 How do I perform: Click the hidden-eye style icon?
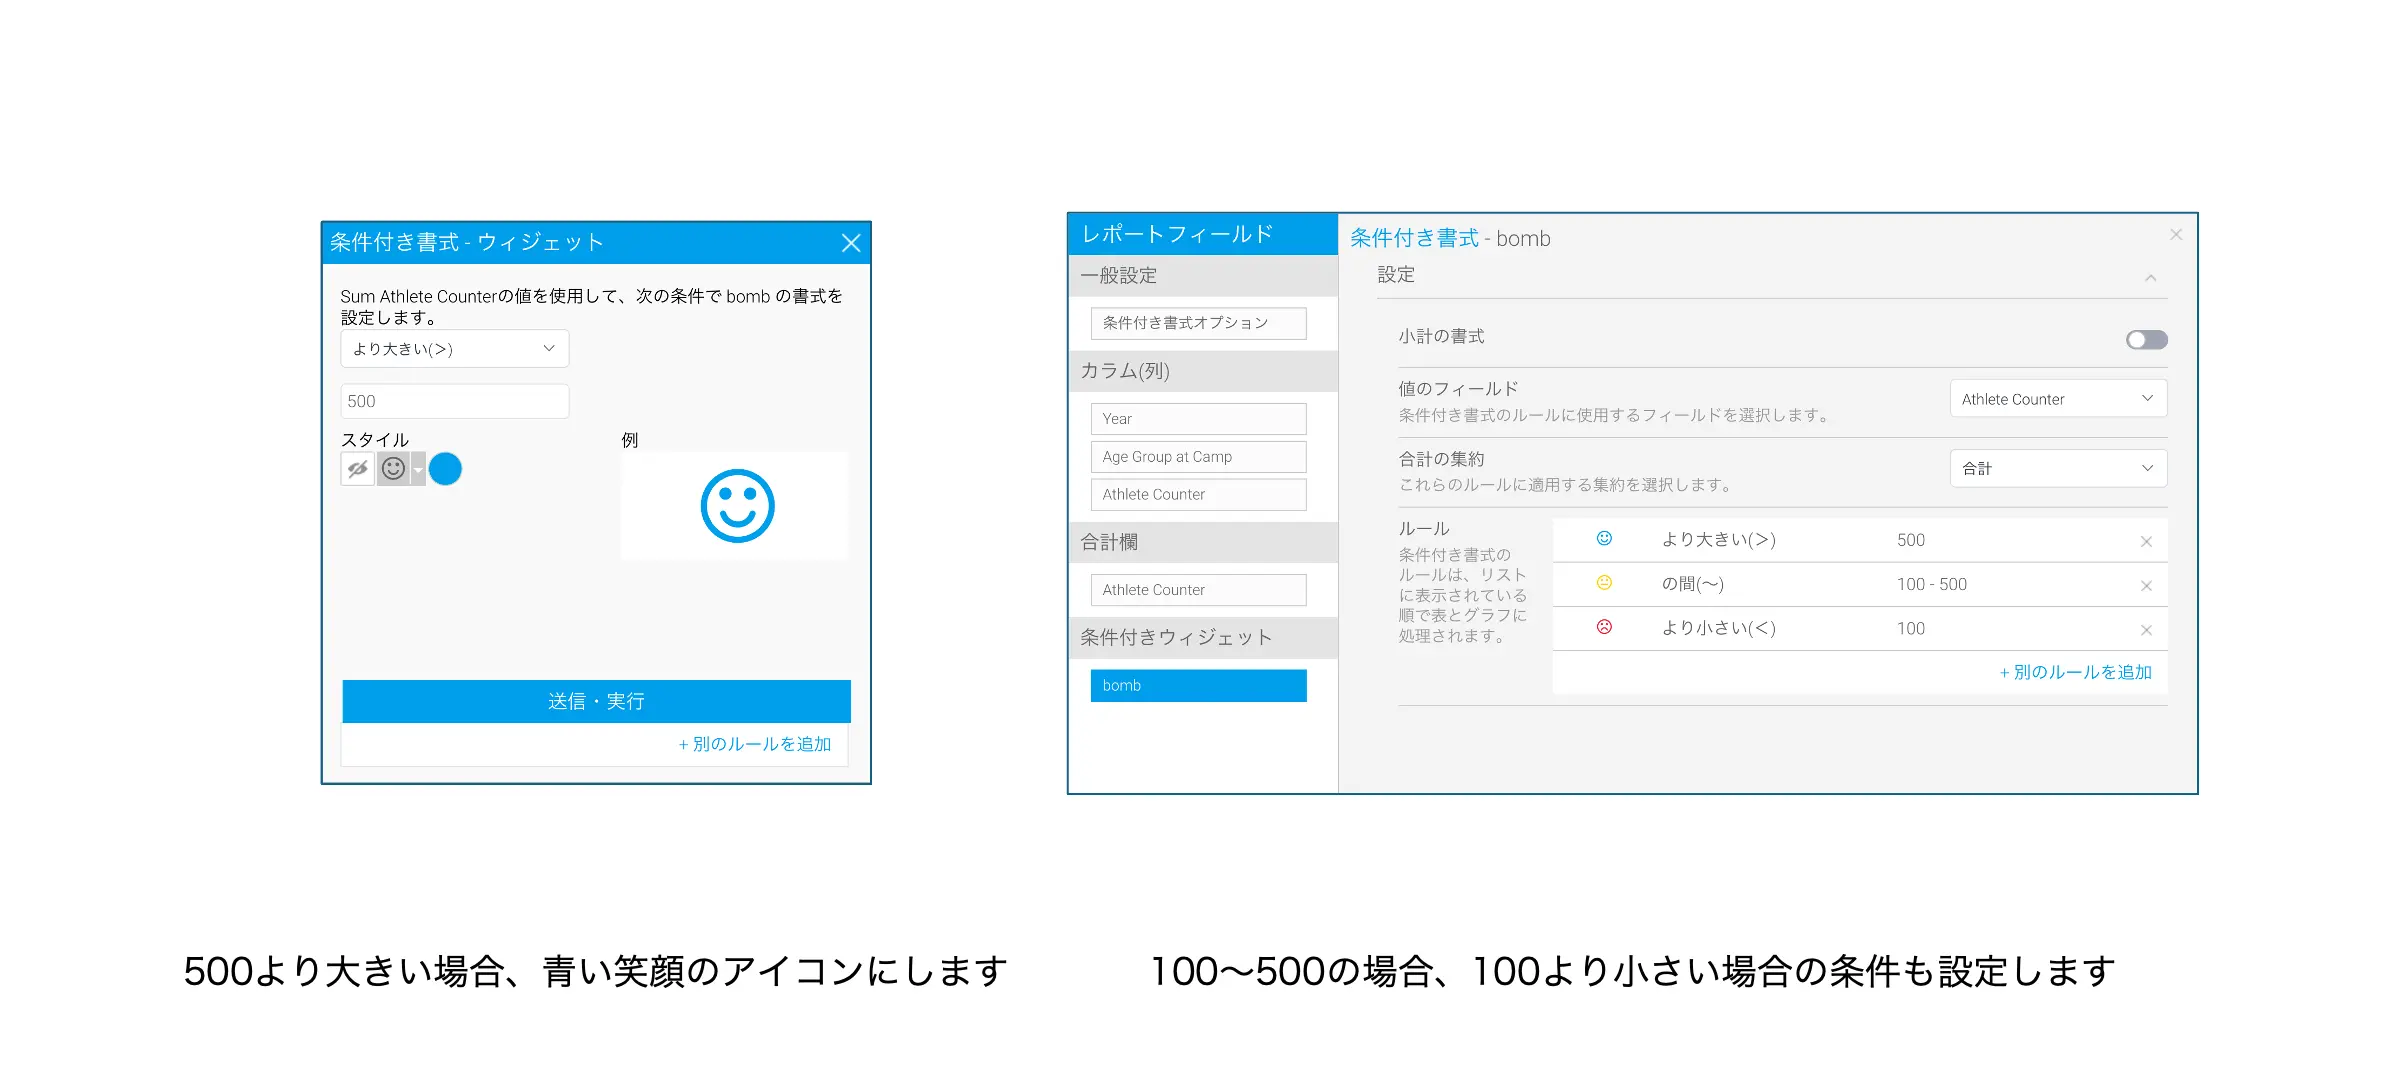(x=357, y=469)
